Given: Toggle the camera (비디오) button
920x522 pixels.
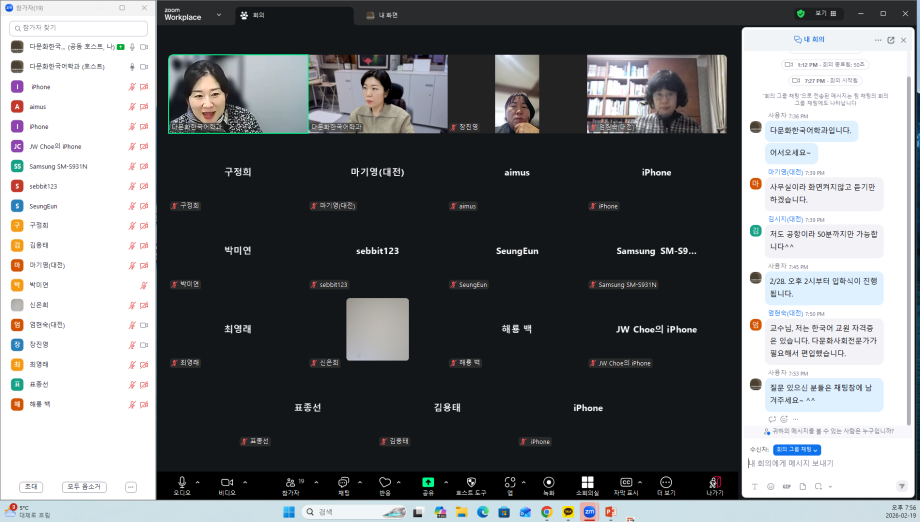Looking at the screenshot, I should coord(226,482).
